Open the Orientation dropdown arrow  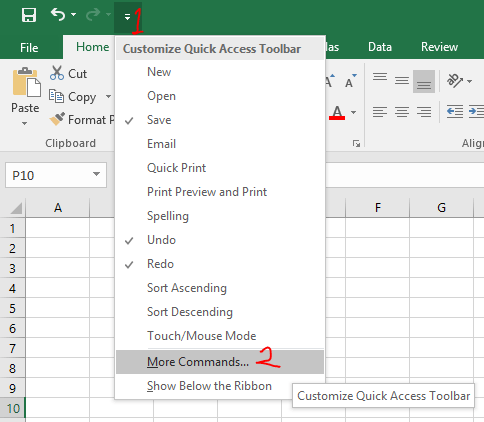pyautogui.click(x=469, y=81)
